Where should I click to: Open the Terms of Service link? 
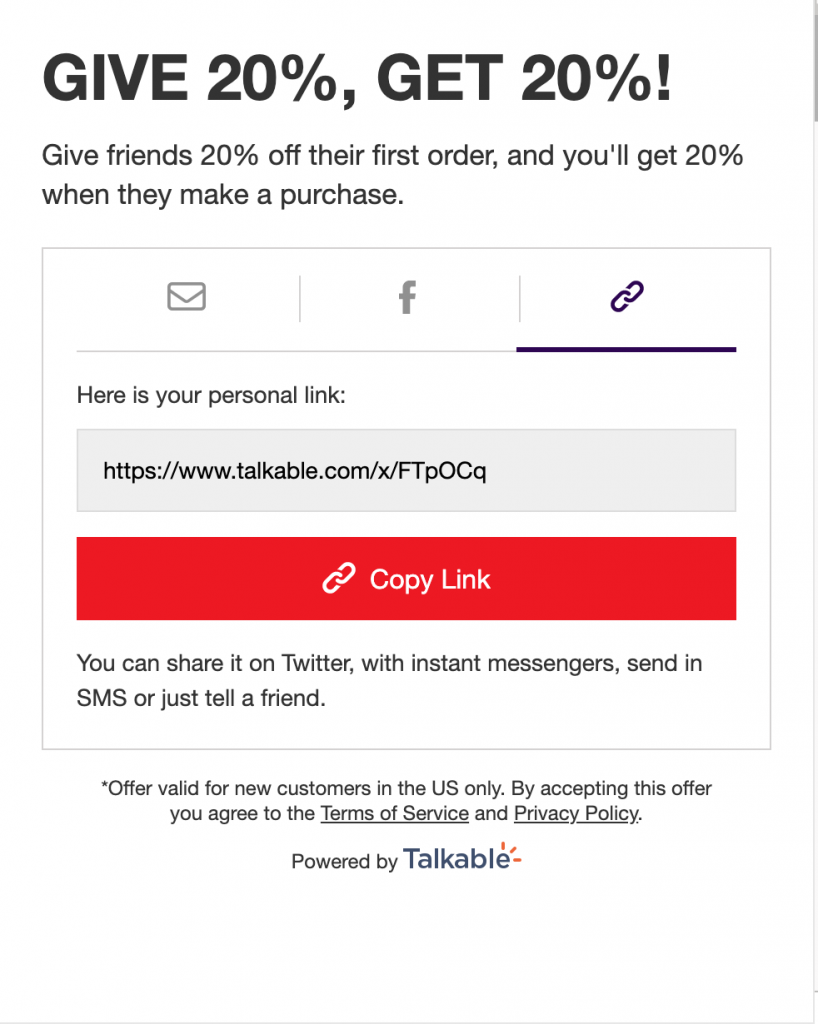tap(394, 813)
